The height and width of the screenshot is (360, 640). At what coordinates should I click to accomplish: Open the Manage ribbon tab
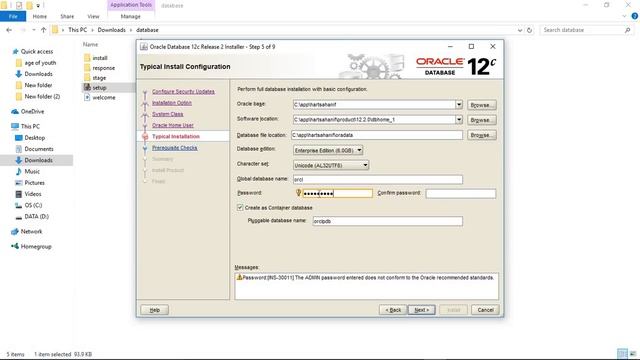click(131, 16)
